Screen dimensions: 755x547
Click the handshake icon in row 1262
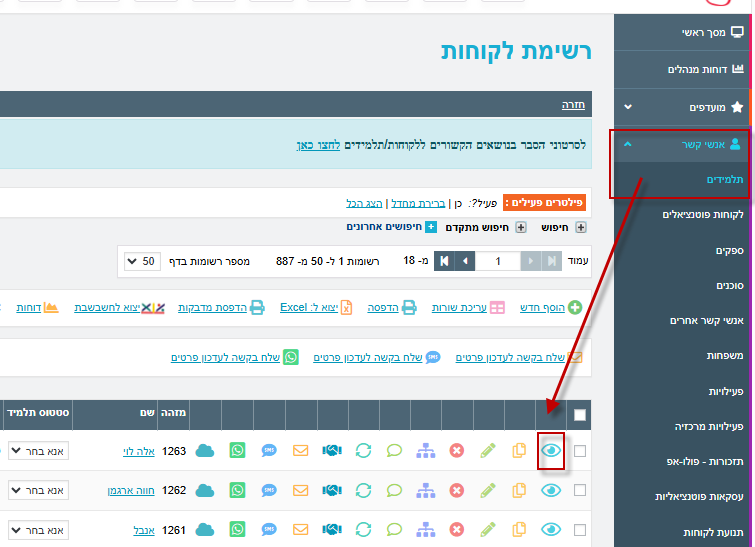pos(331,491)
